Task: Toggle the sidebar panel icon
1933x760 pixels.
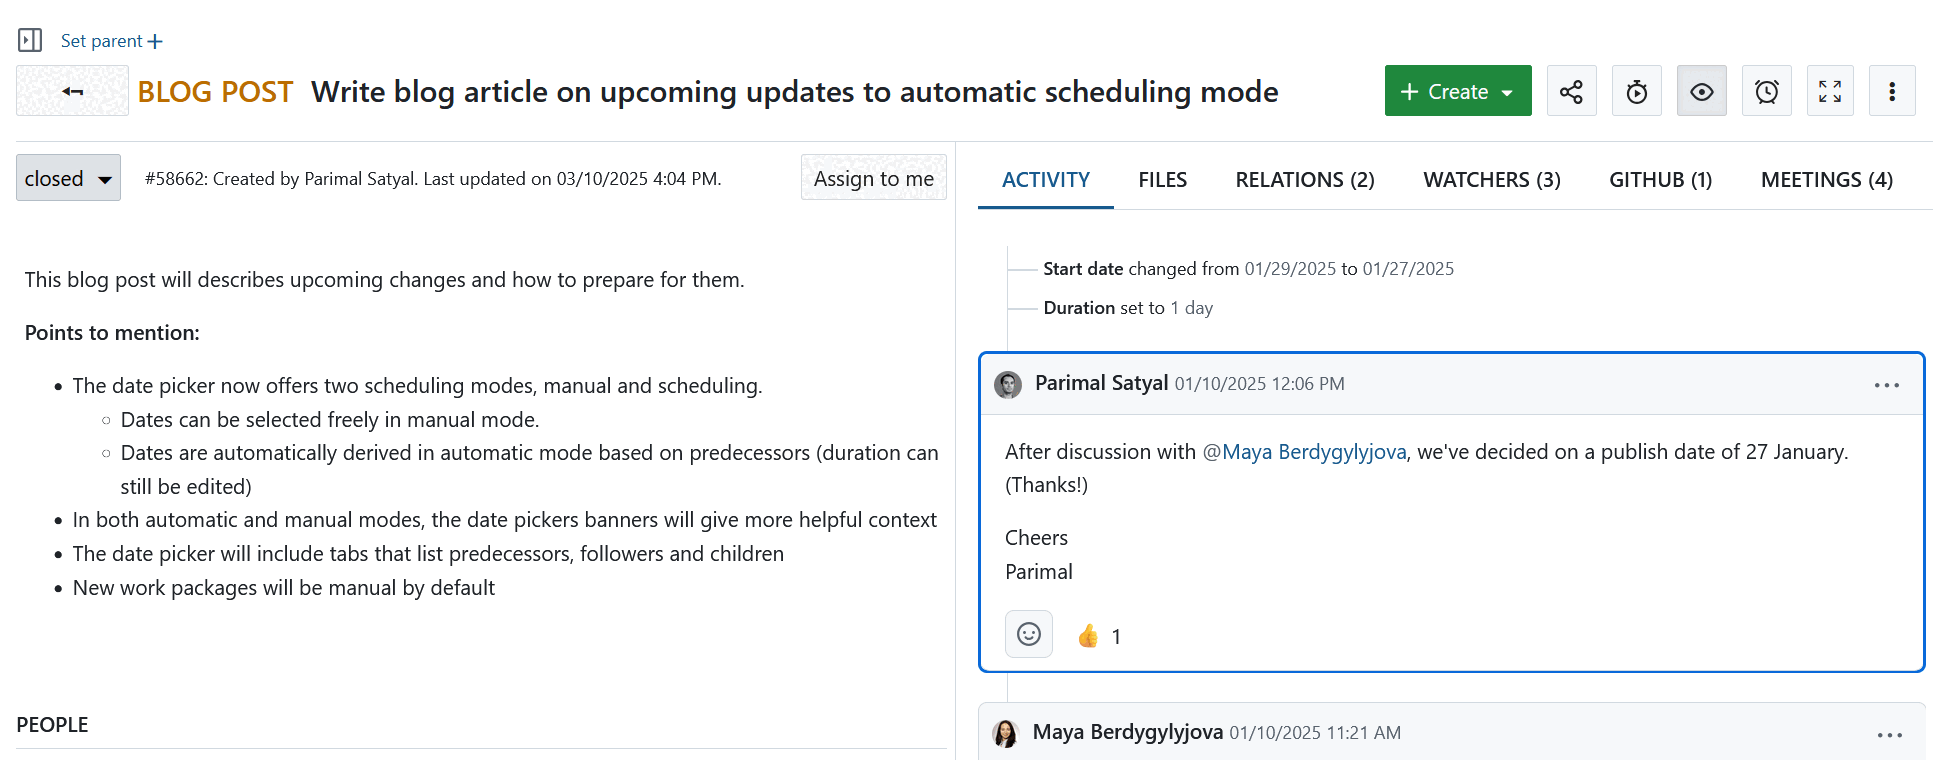Action: pos(30,40)
